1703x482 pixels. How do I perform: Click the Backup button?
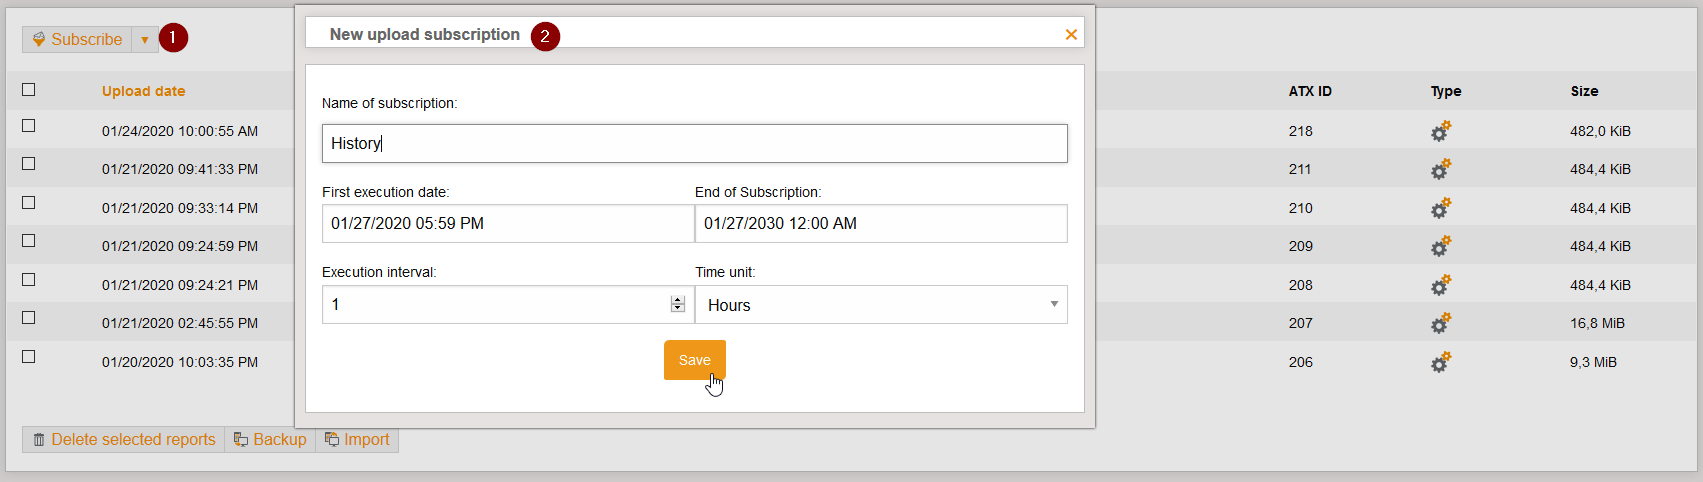pyautogui.click(x=270, y=440)
